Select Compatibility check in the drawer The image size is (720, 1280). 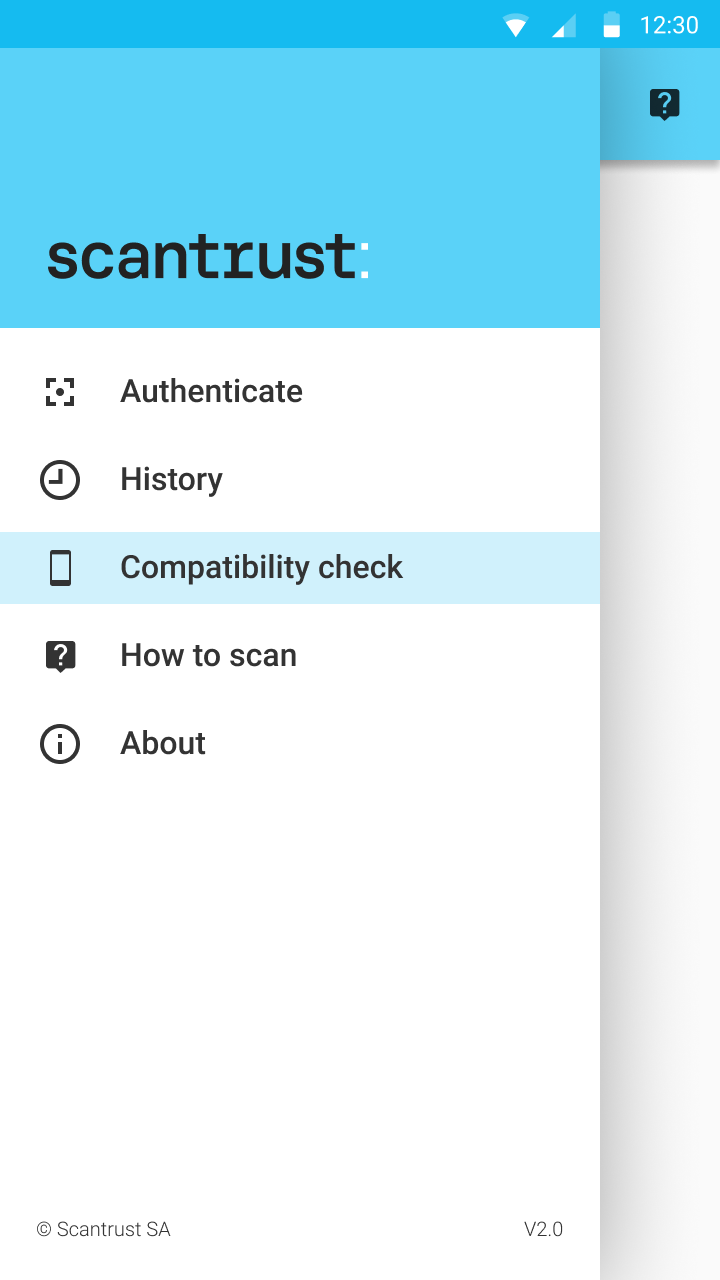[x=300, y=568]
